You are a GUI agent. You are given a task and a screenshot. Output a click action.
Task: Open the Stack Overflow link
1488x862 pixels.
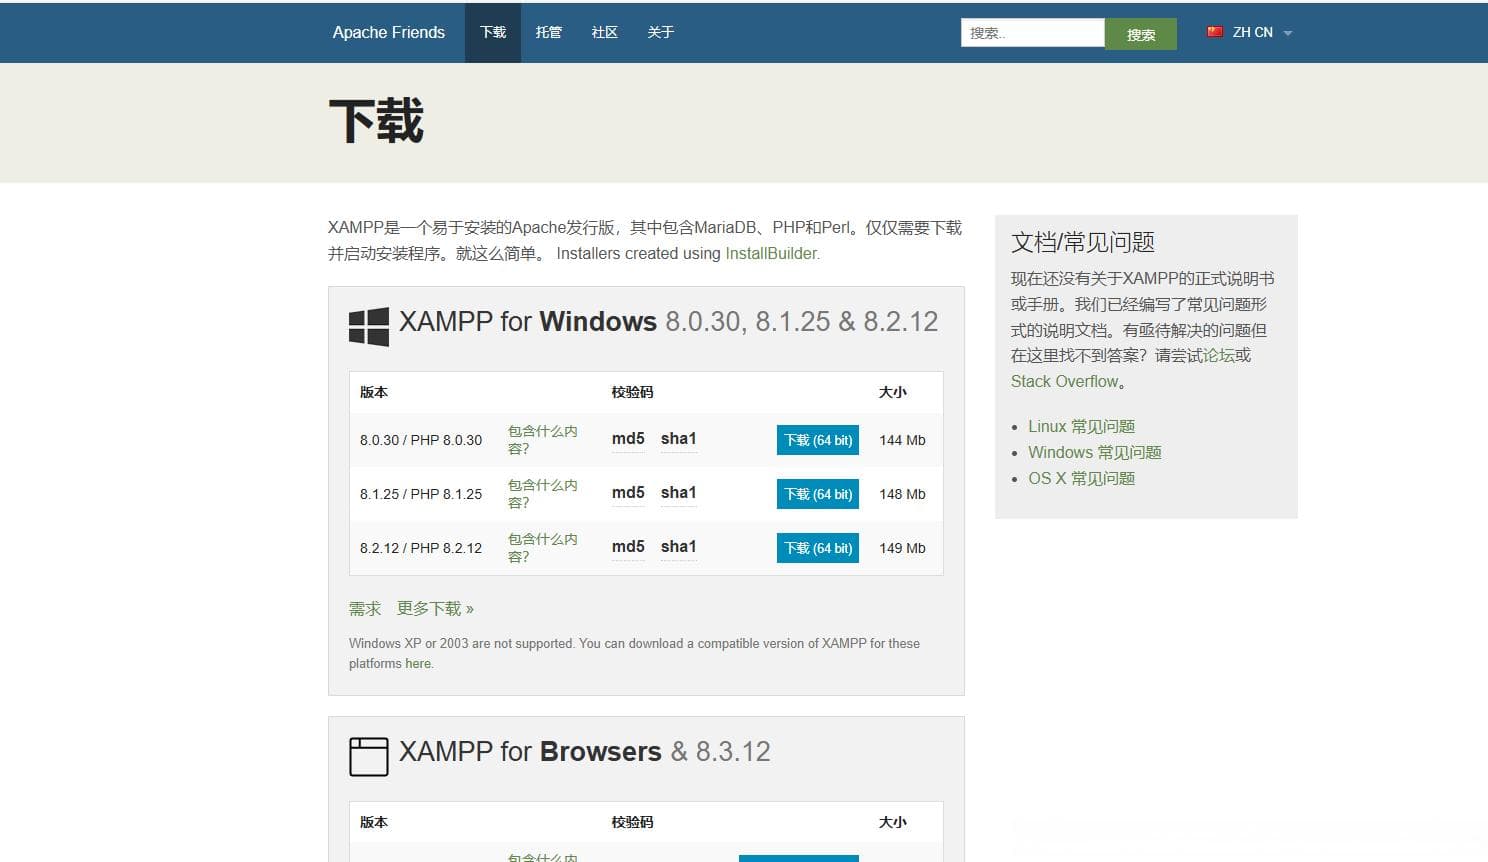pyautogui.click(x=1065, y=381)
